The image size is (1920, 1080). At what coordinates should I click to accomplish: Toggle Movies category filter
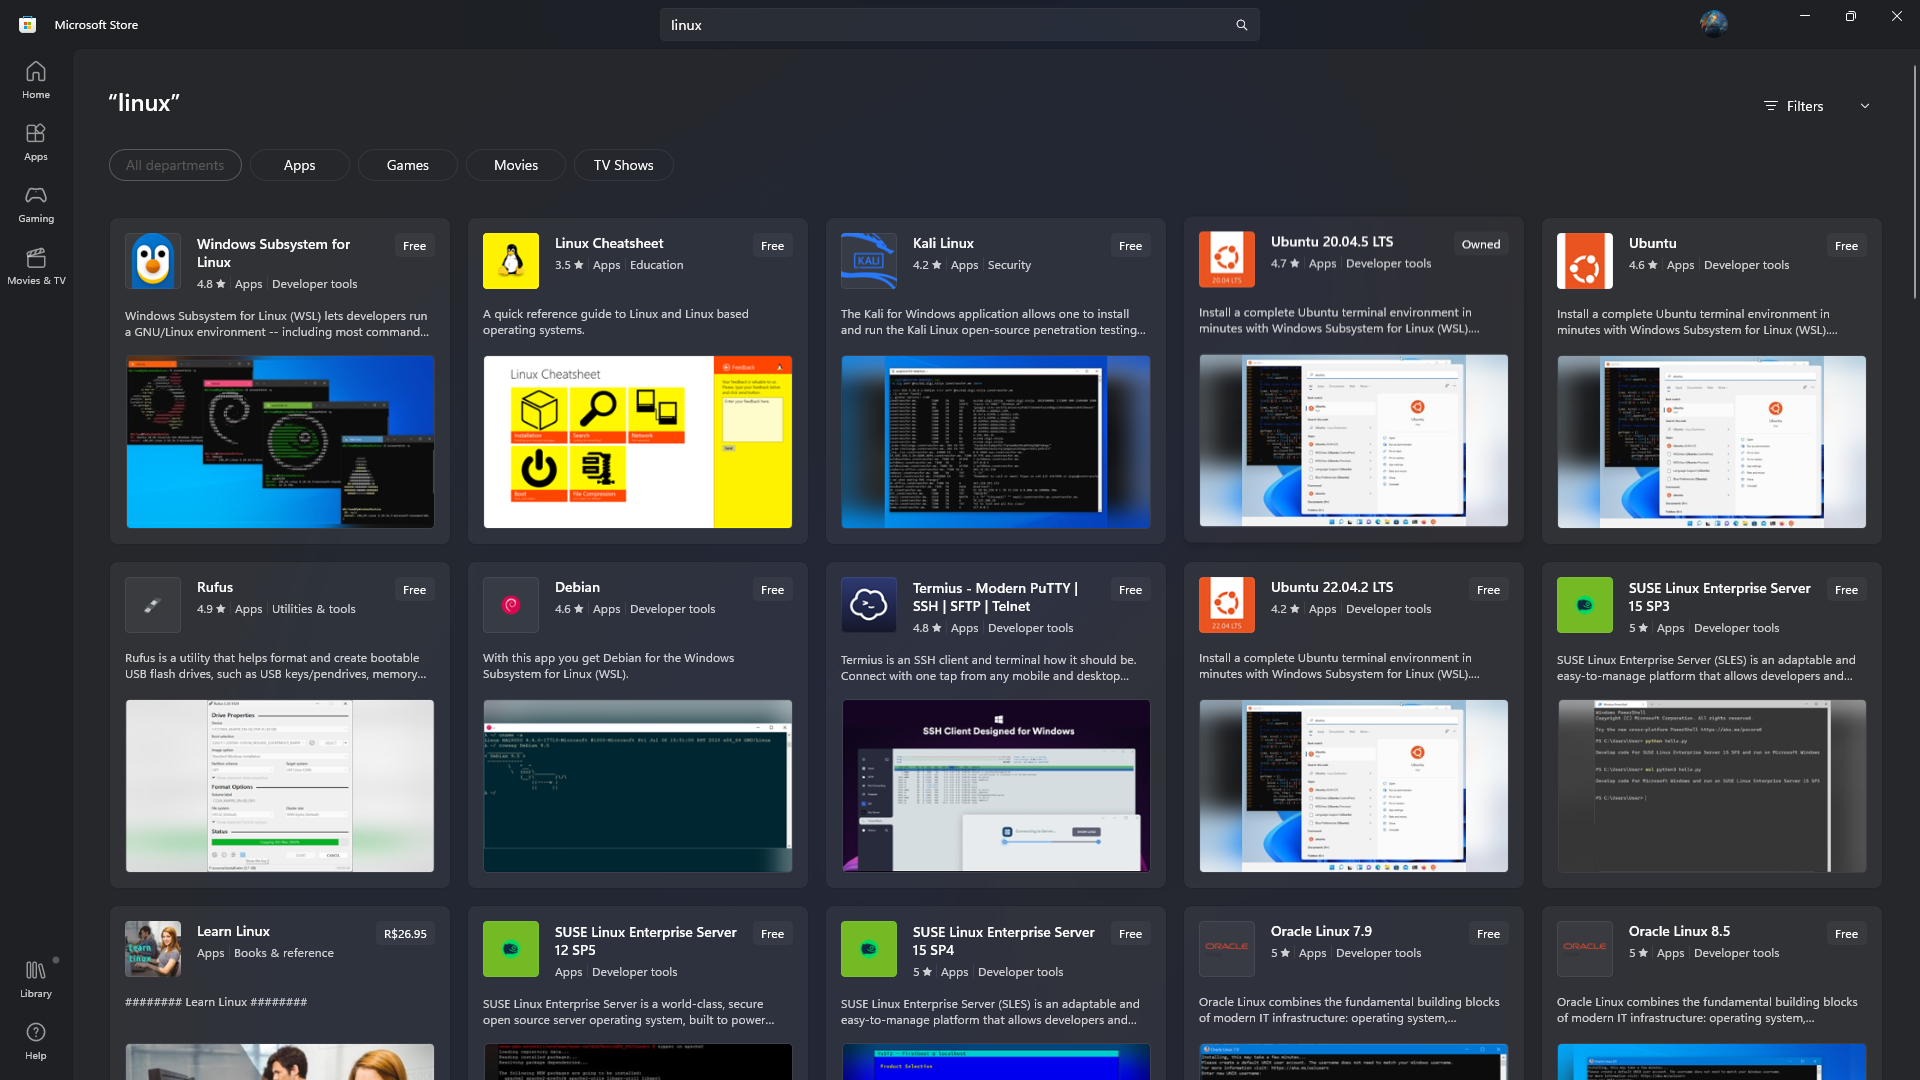click(516, 164)
